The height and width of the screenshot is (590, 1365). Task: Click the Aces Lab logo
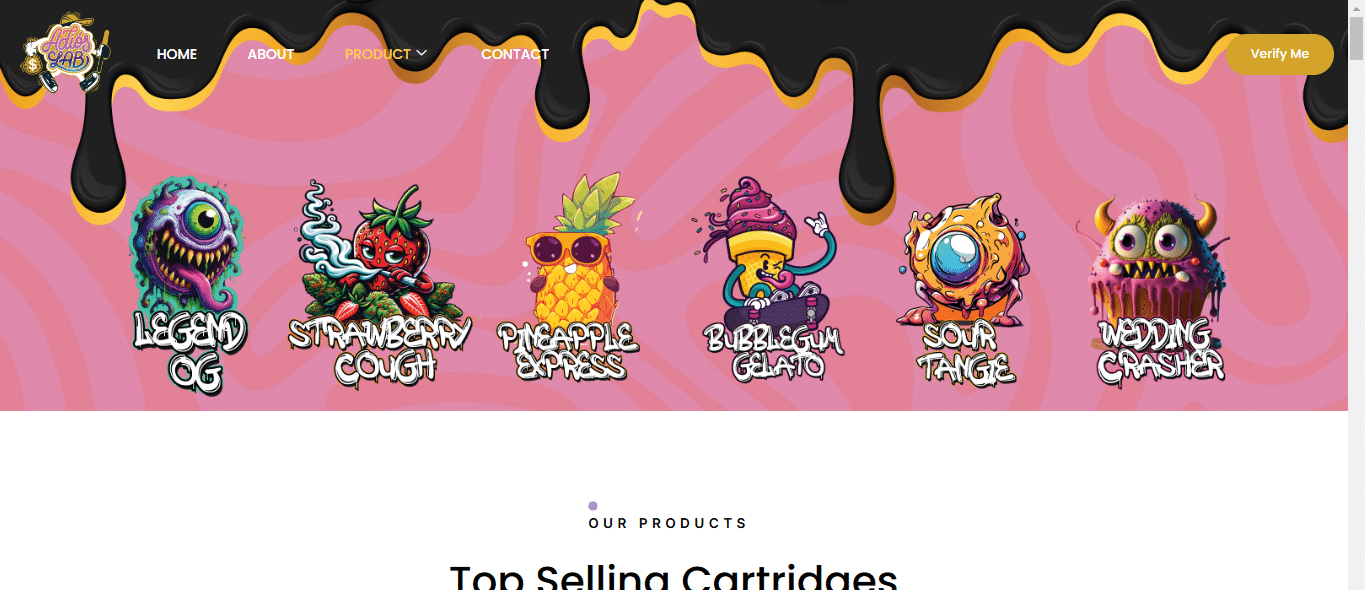[66, 52]
